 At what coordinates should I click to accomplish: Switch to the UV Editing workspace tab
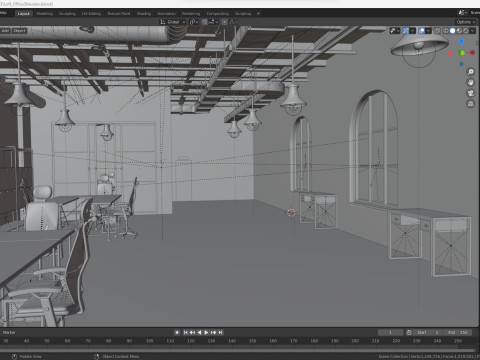tap(91, 14)
